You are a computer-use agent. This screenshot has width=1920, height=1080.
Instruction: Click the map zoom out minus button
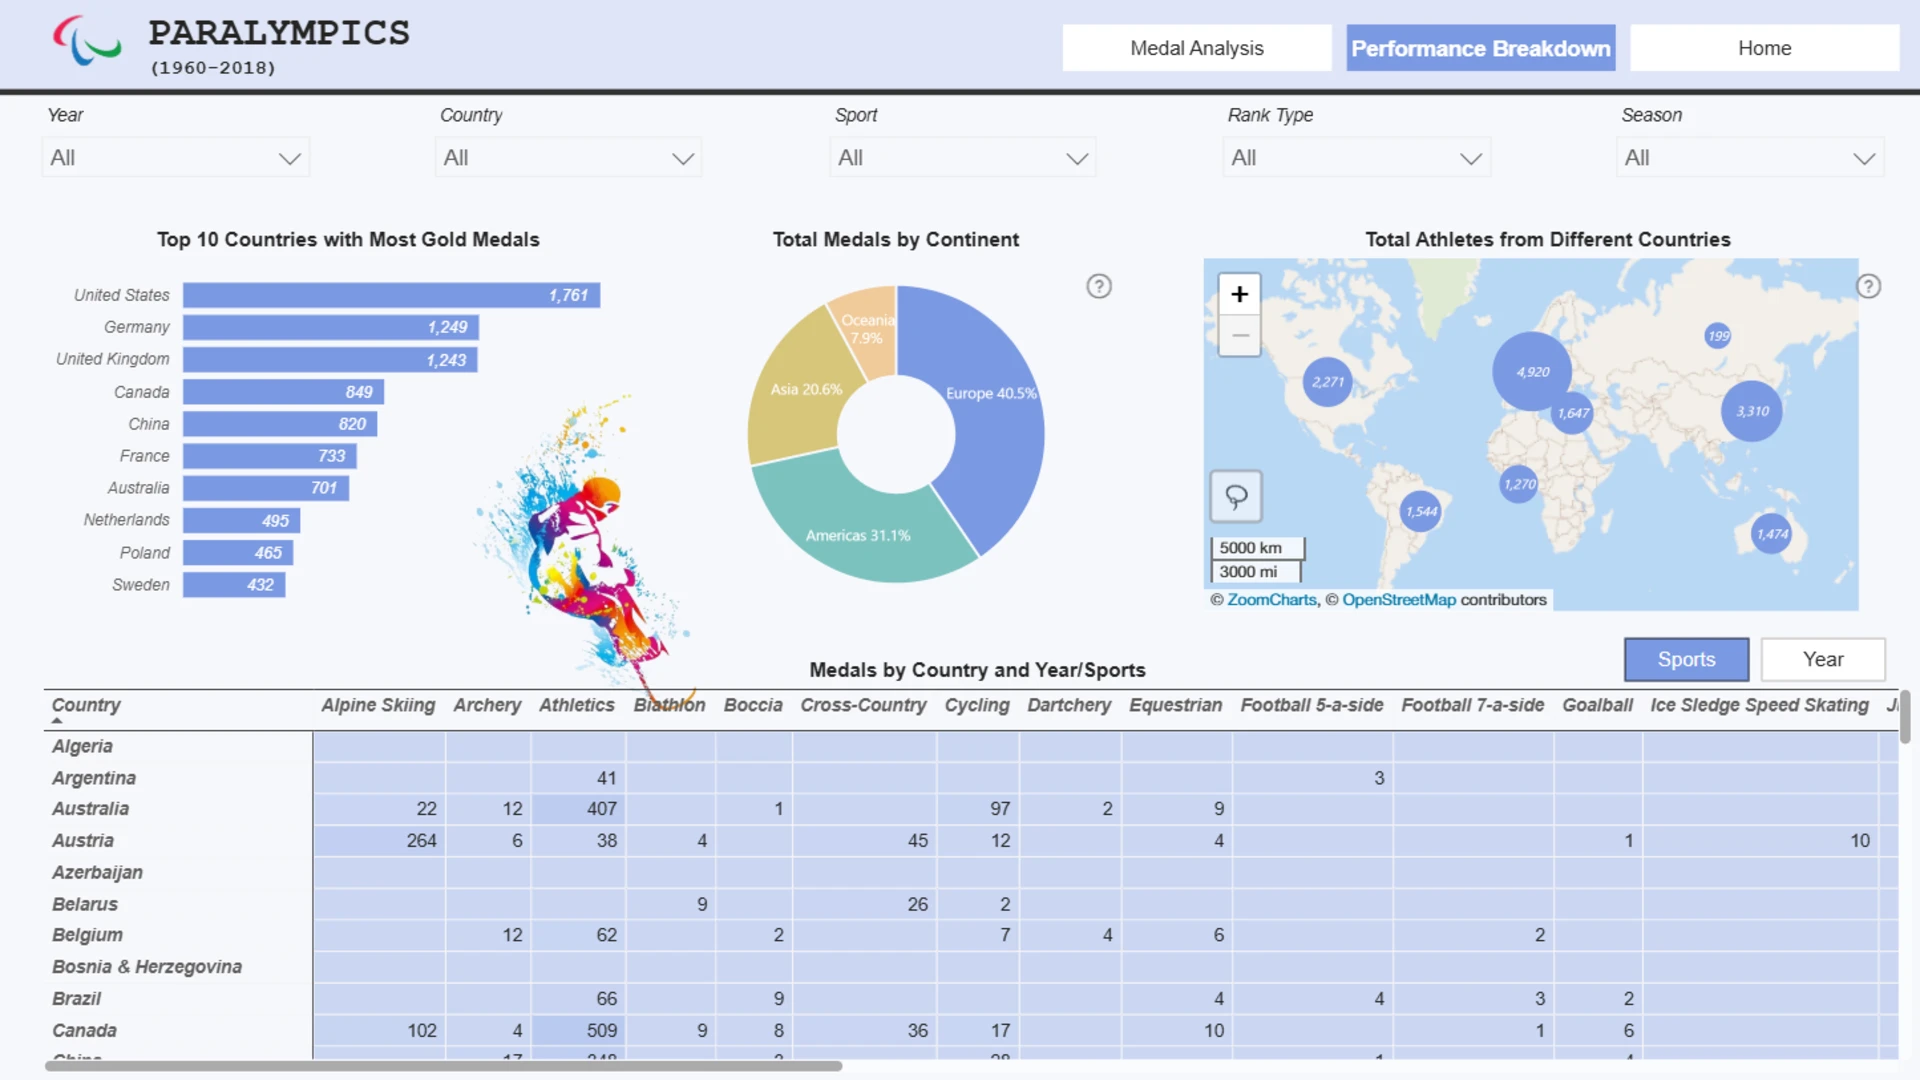click(x=1239, y=335)
